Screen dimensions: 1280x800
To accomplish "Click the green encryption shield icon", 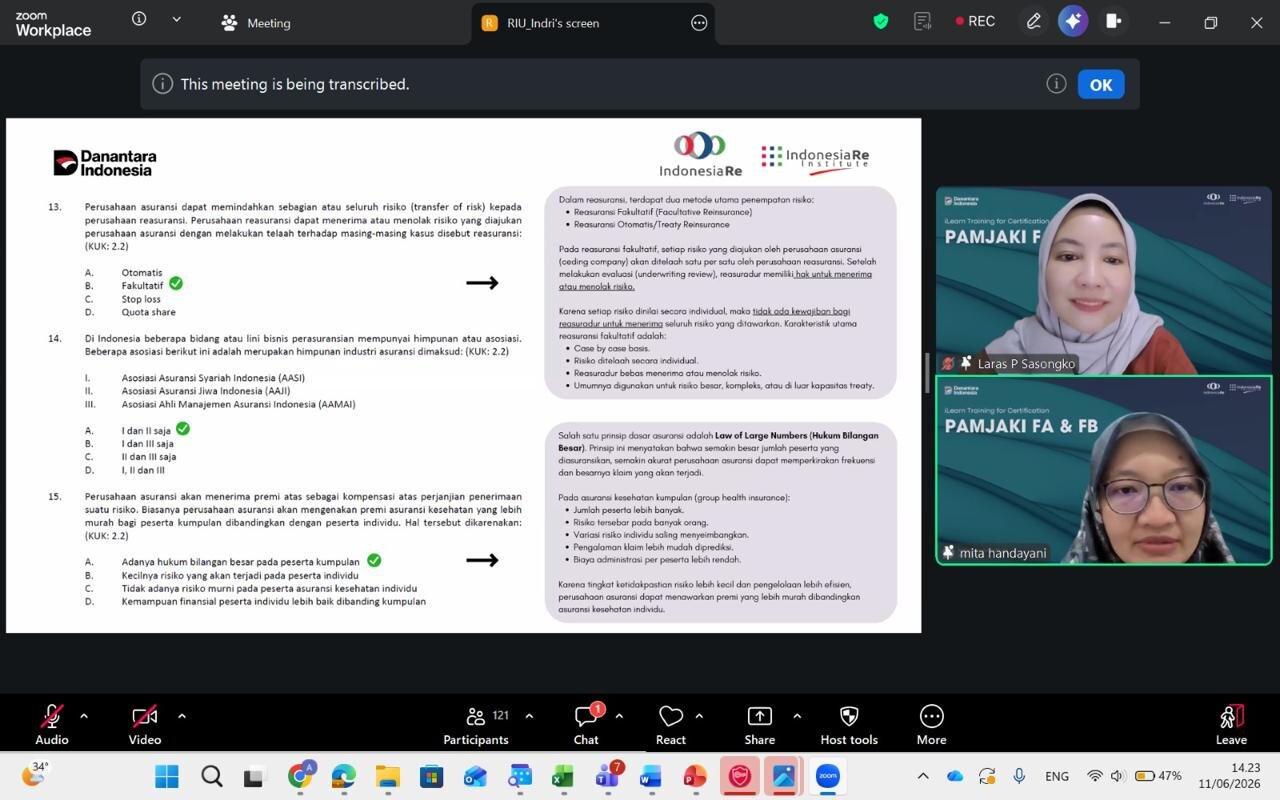I will [x=881, y=21].
